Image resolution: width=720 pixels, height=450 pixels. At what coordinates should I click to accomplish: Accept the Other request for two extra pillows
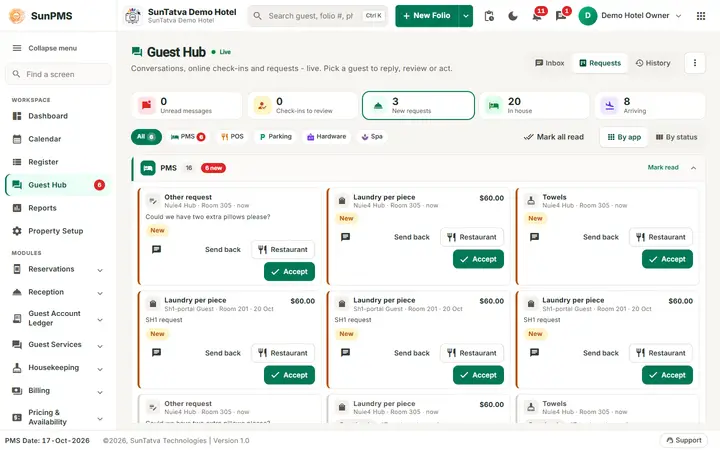pos(289,272)
